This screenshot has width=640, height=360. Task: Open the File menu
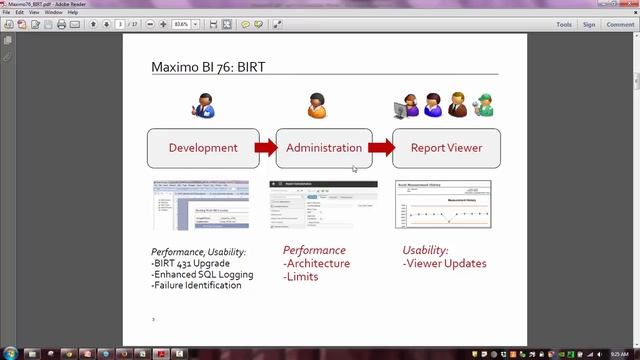(x=6, y=13)
